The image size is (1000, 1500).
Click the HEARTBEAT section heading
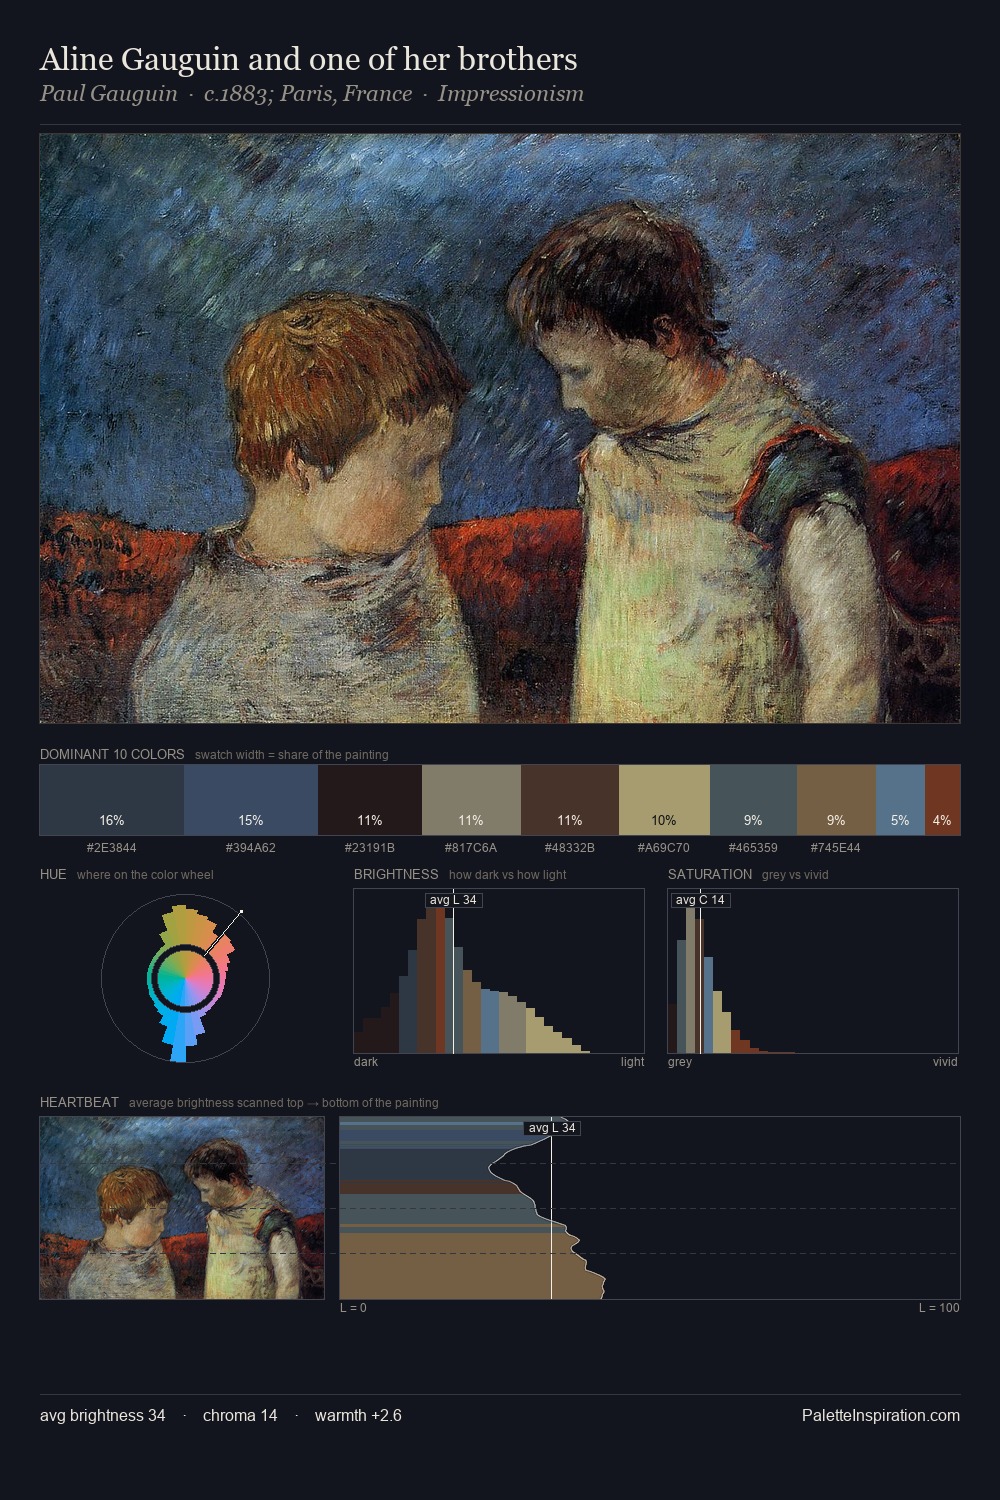(79, 1102)
